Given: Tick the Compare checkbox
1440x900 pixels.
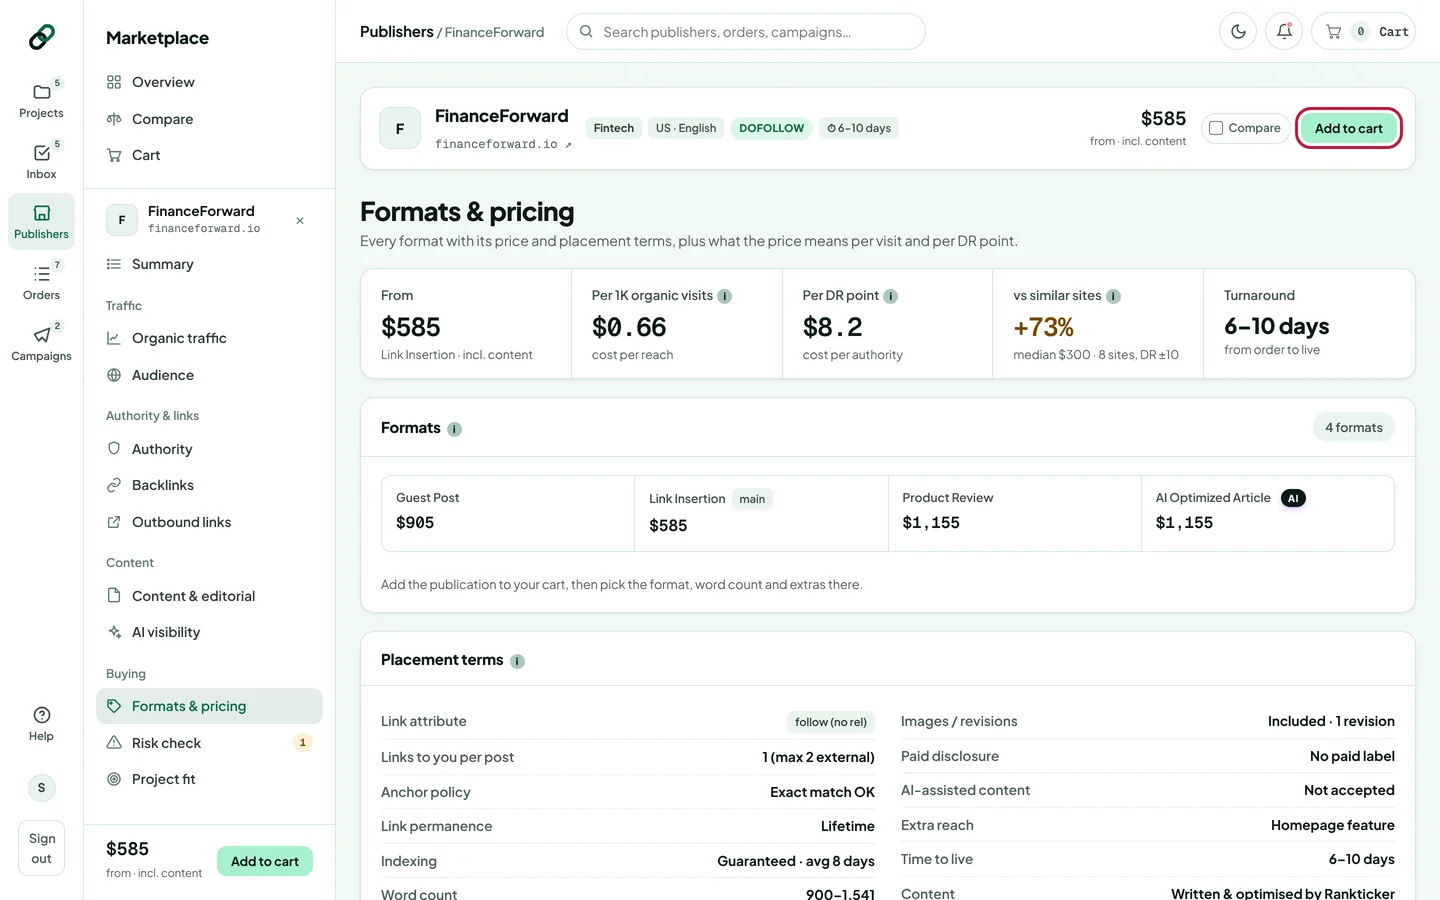Looking at the screenshot, I should [x=1216, y=128].
